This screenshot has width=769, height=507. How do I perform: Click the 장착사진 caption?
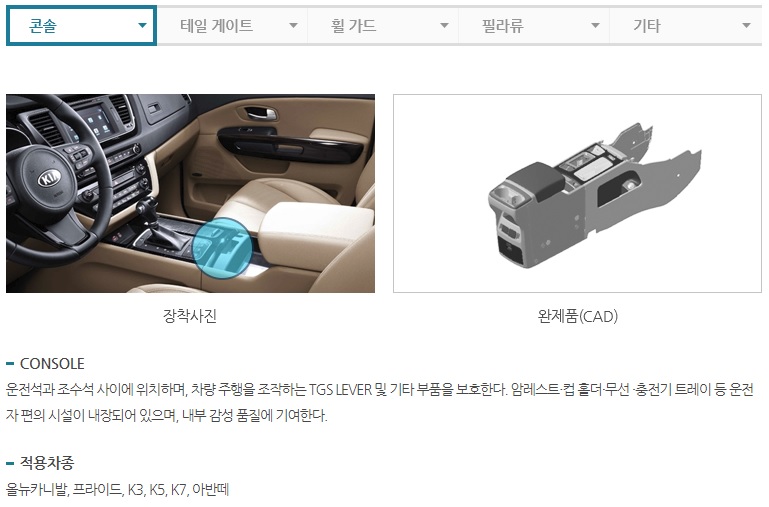(190, 316)
